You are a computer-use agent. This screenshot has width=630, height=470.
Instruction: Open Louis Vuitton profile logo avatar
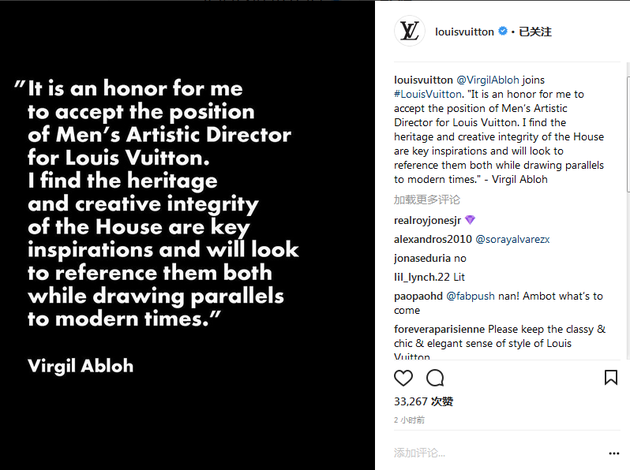(409, 31)
